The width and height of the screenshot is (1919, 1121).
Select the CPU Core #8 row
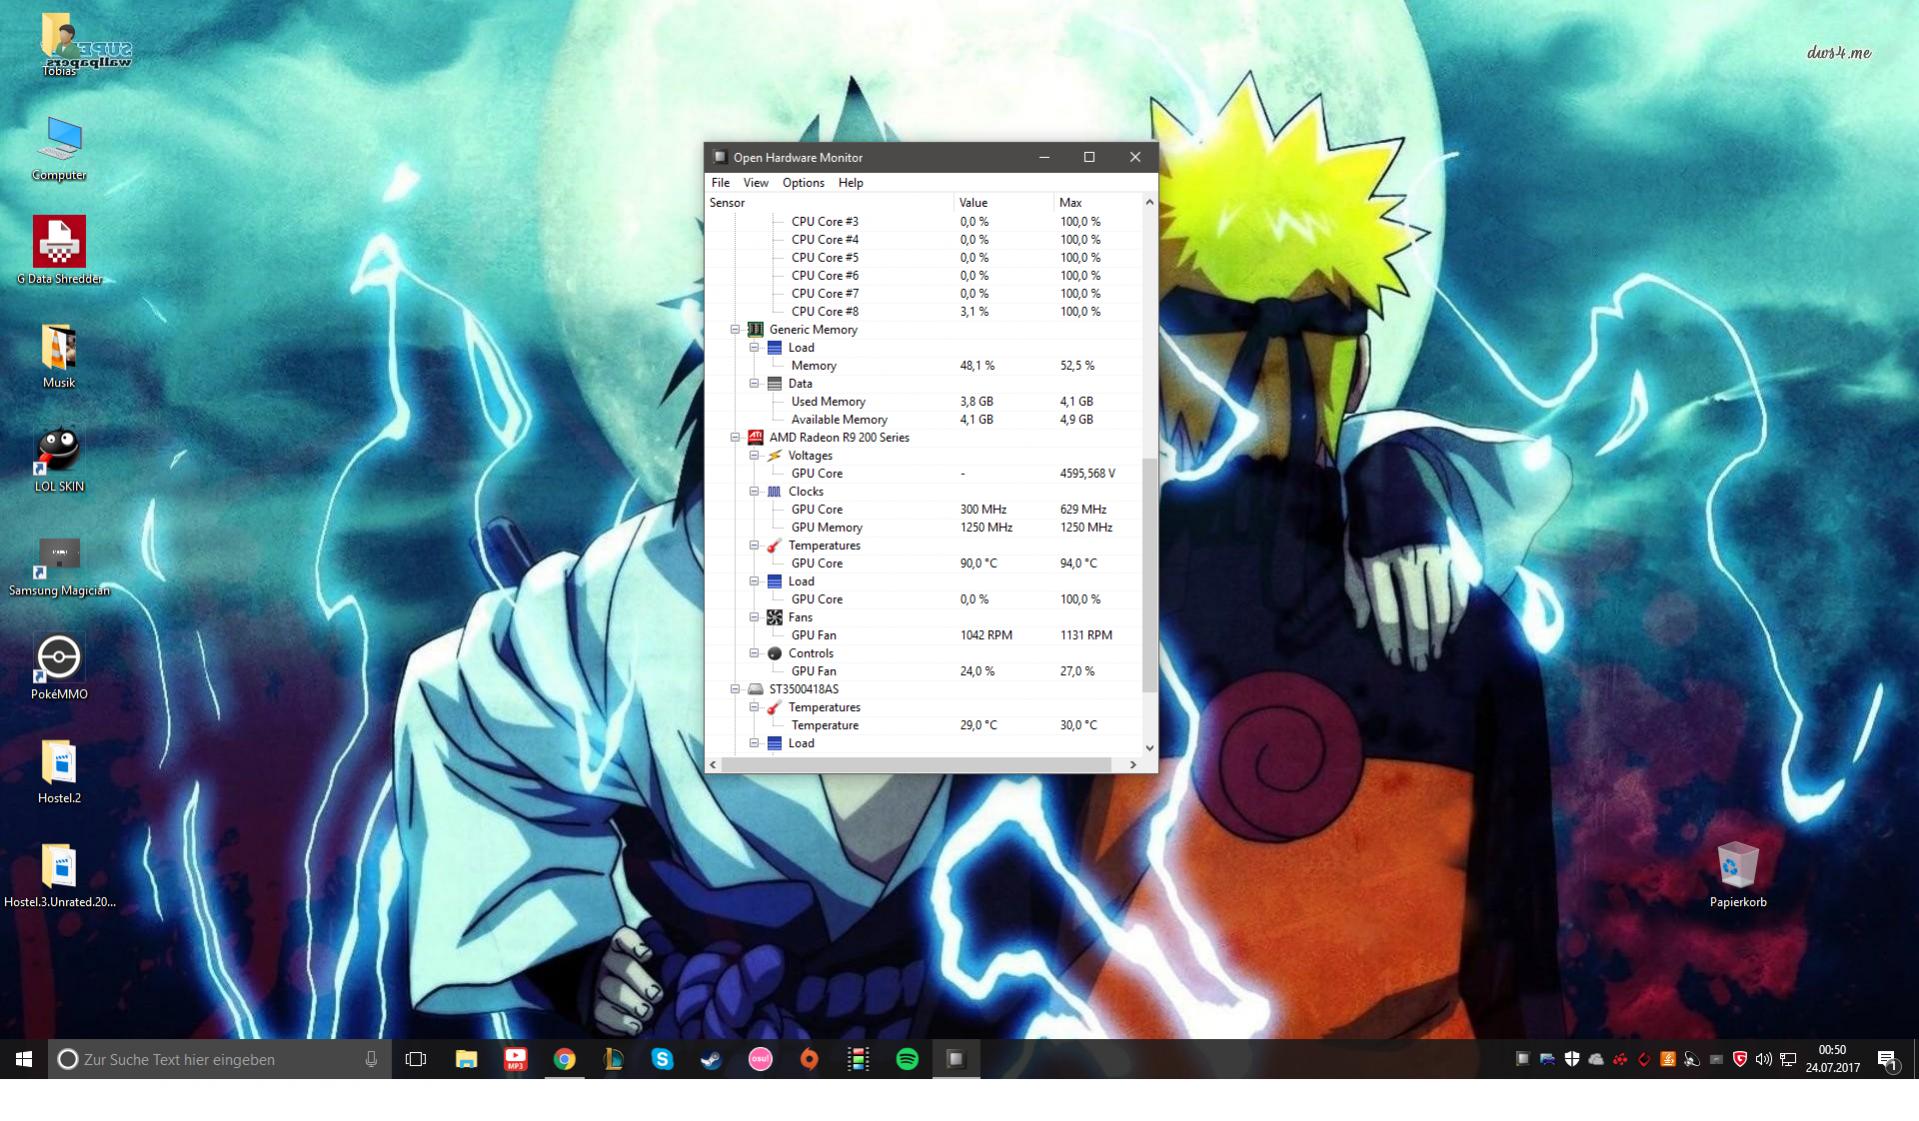923,311
